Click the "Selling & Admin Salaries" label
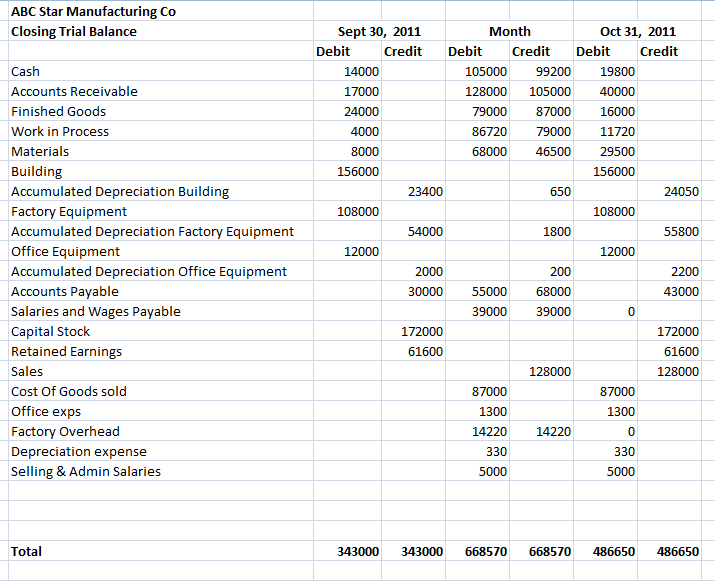The height and width of the screenshot is (581, 715). coord(86,471)
